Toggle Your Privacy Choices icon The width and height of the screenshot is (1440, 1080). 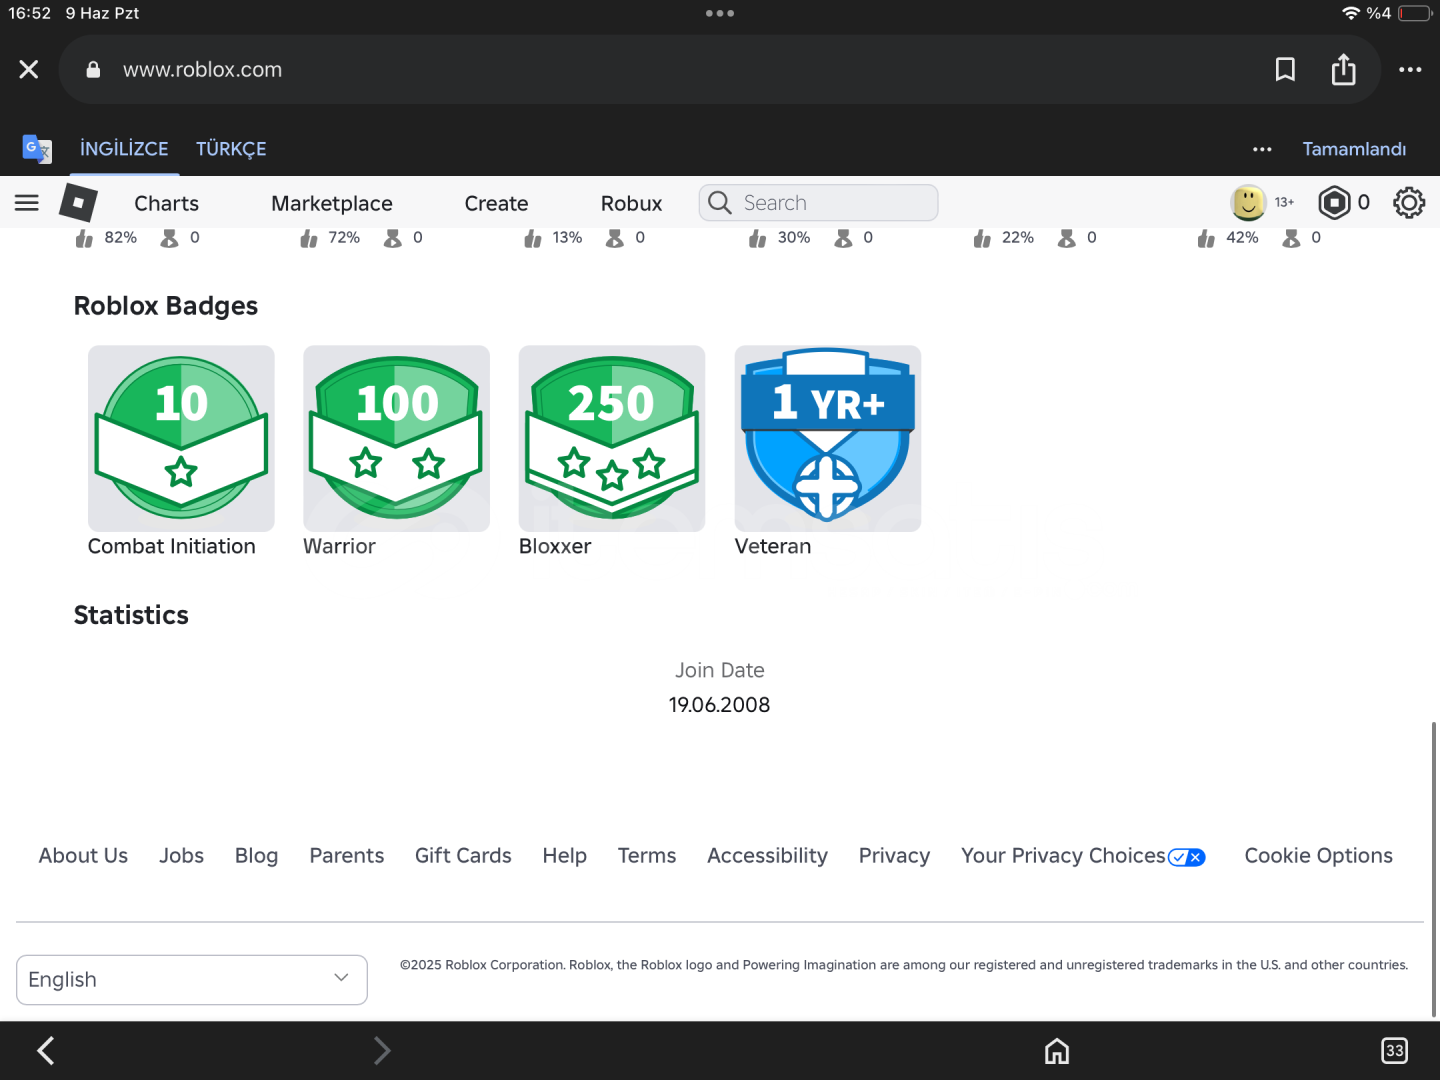[x=1187, y=857]
